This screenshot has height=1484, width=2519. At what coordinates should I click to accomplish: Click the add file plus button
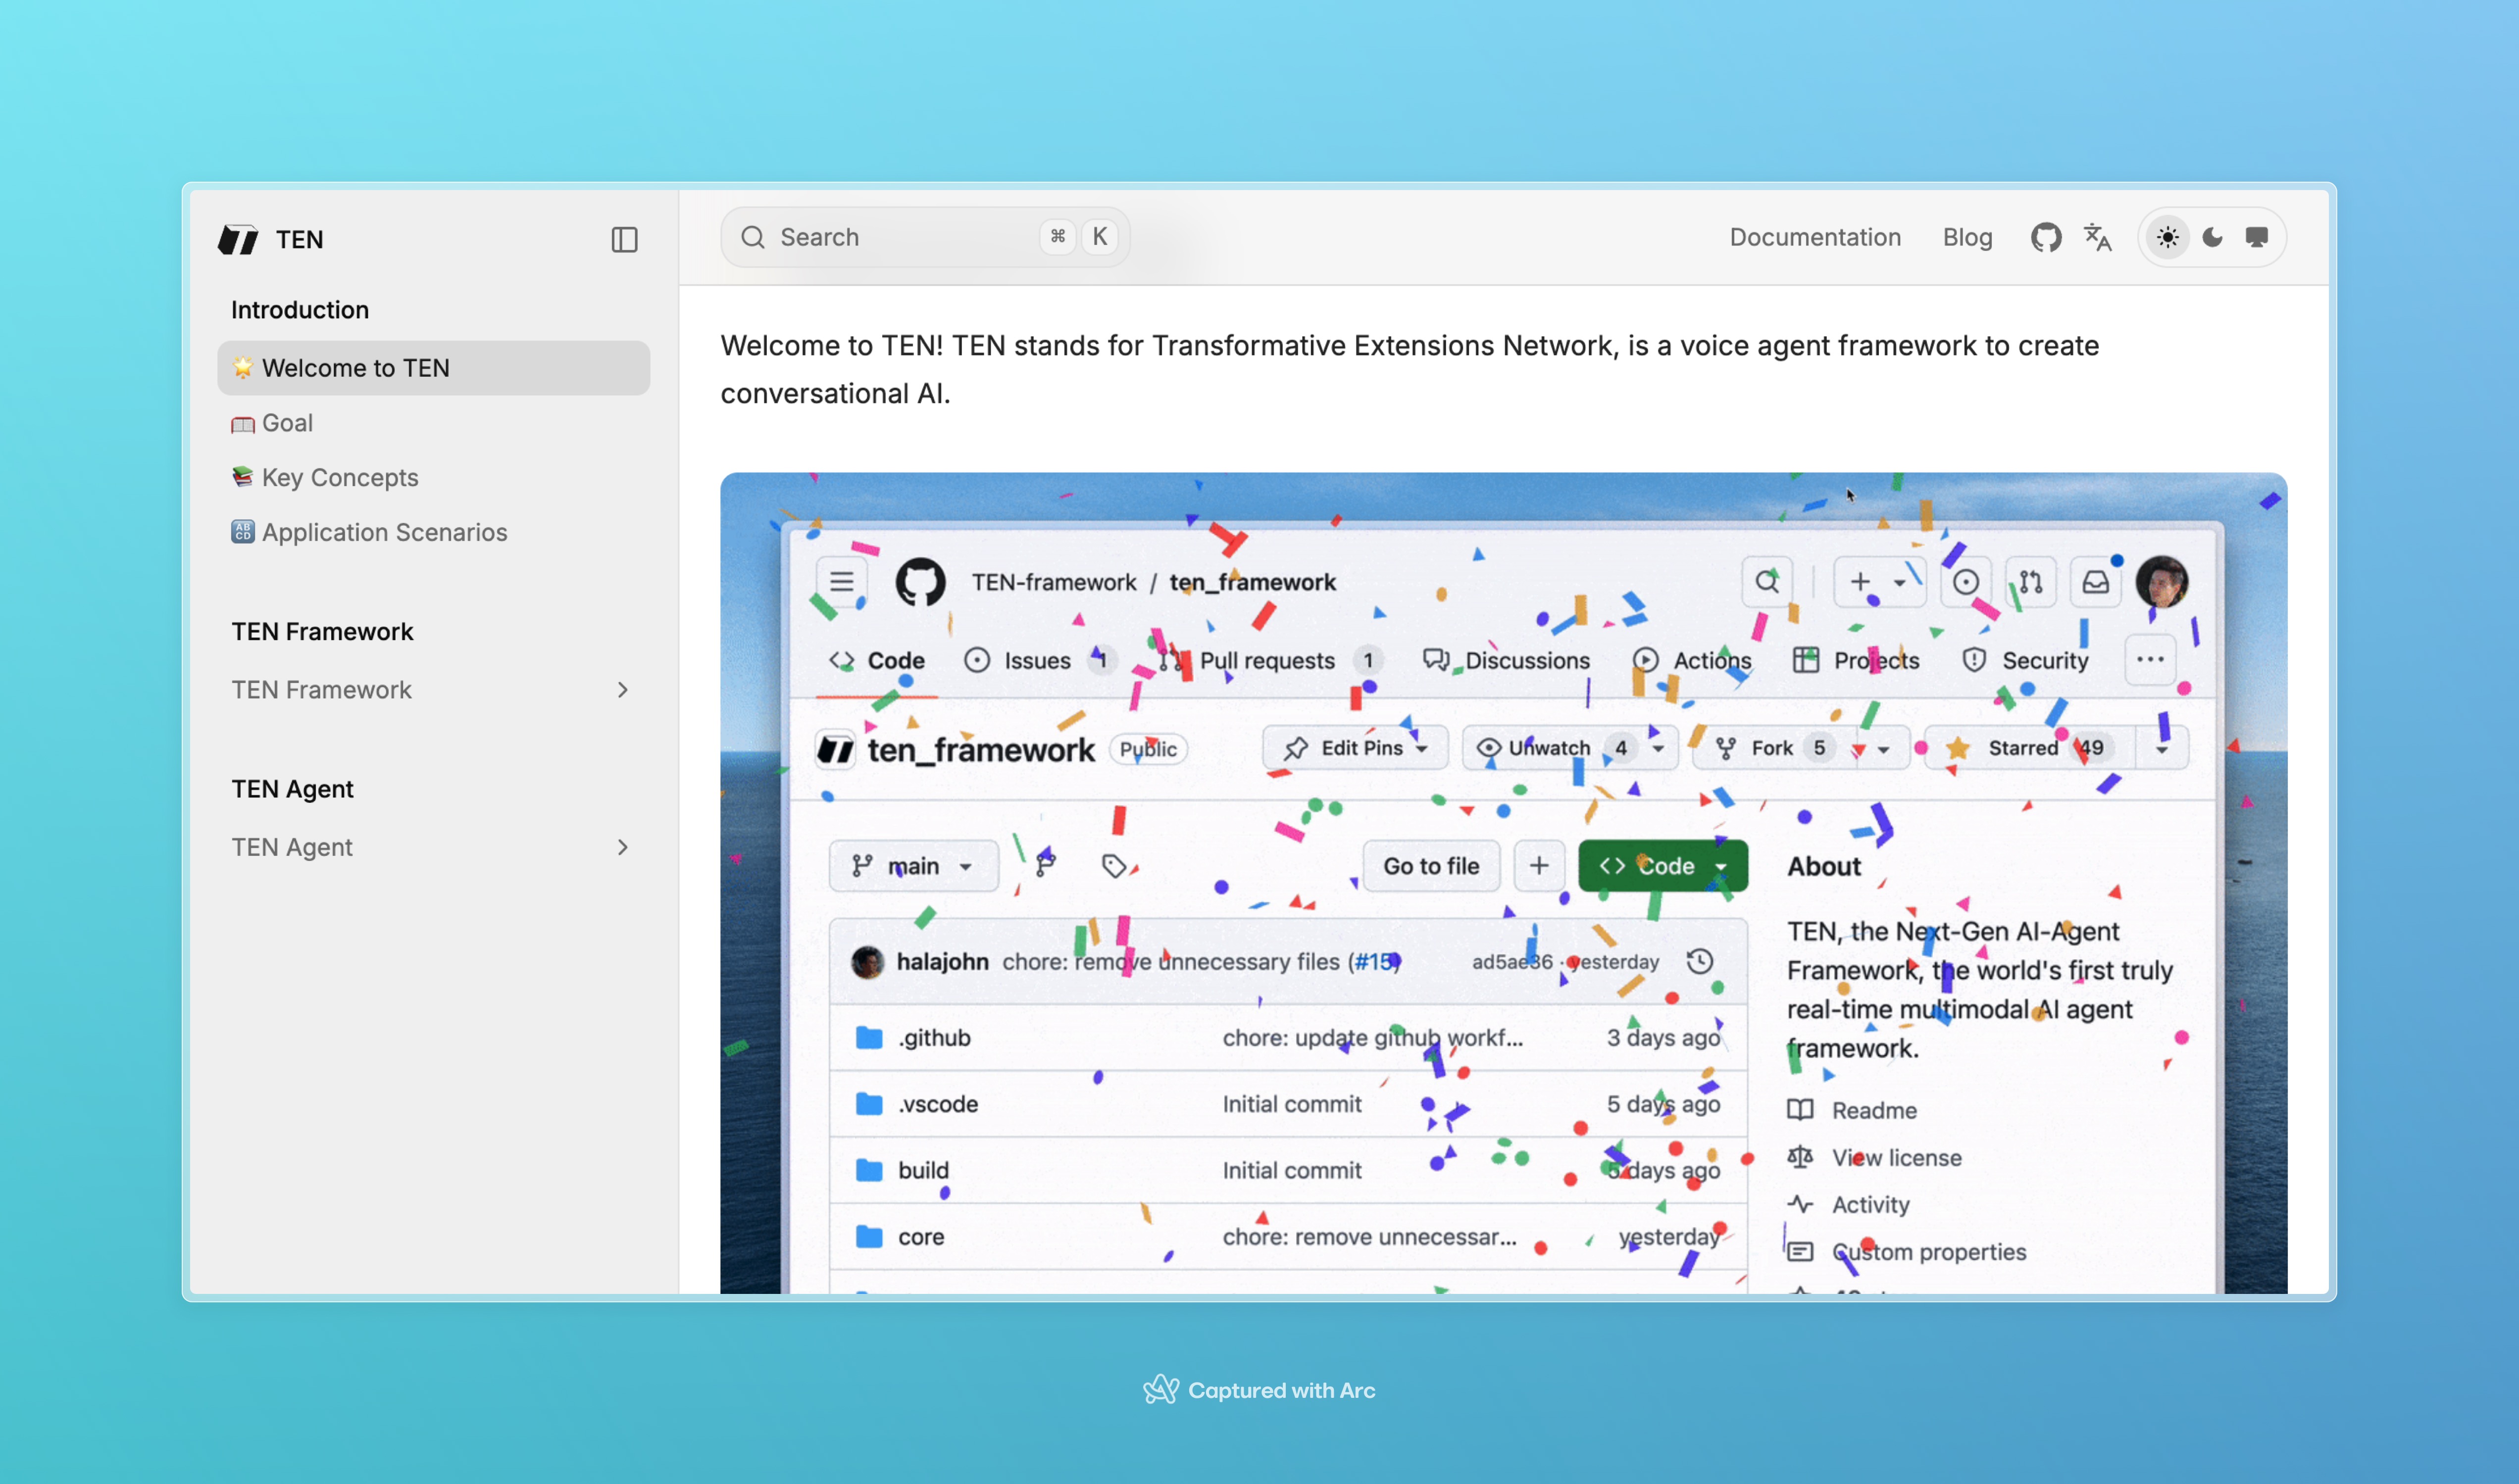click(x=1538, y=866)
